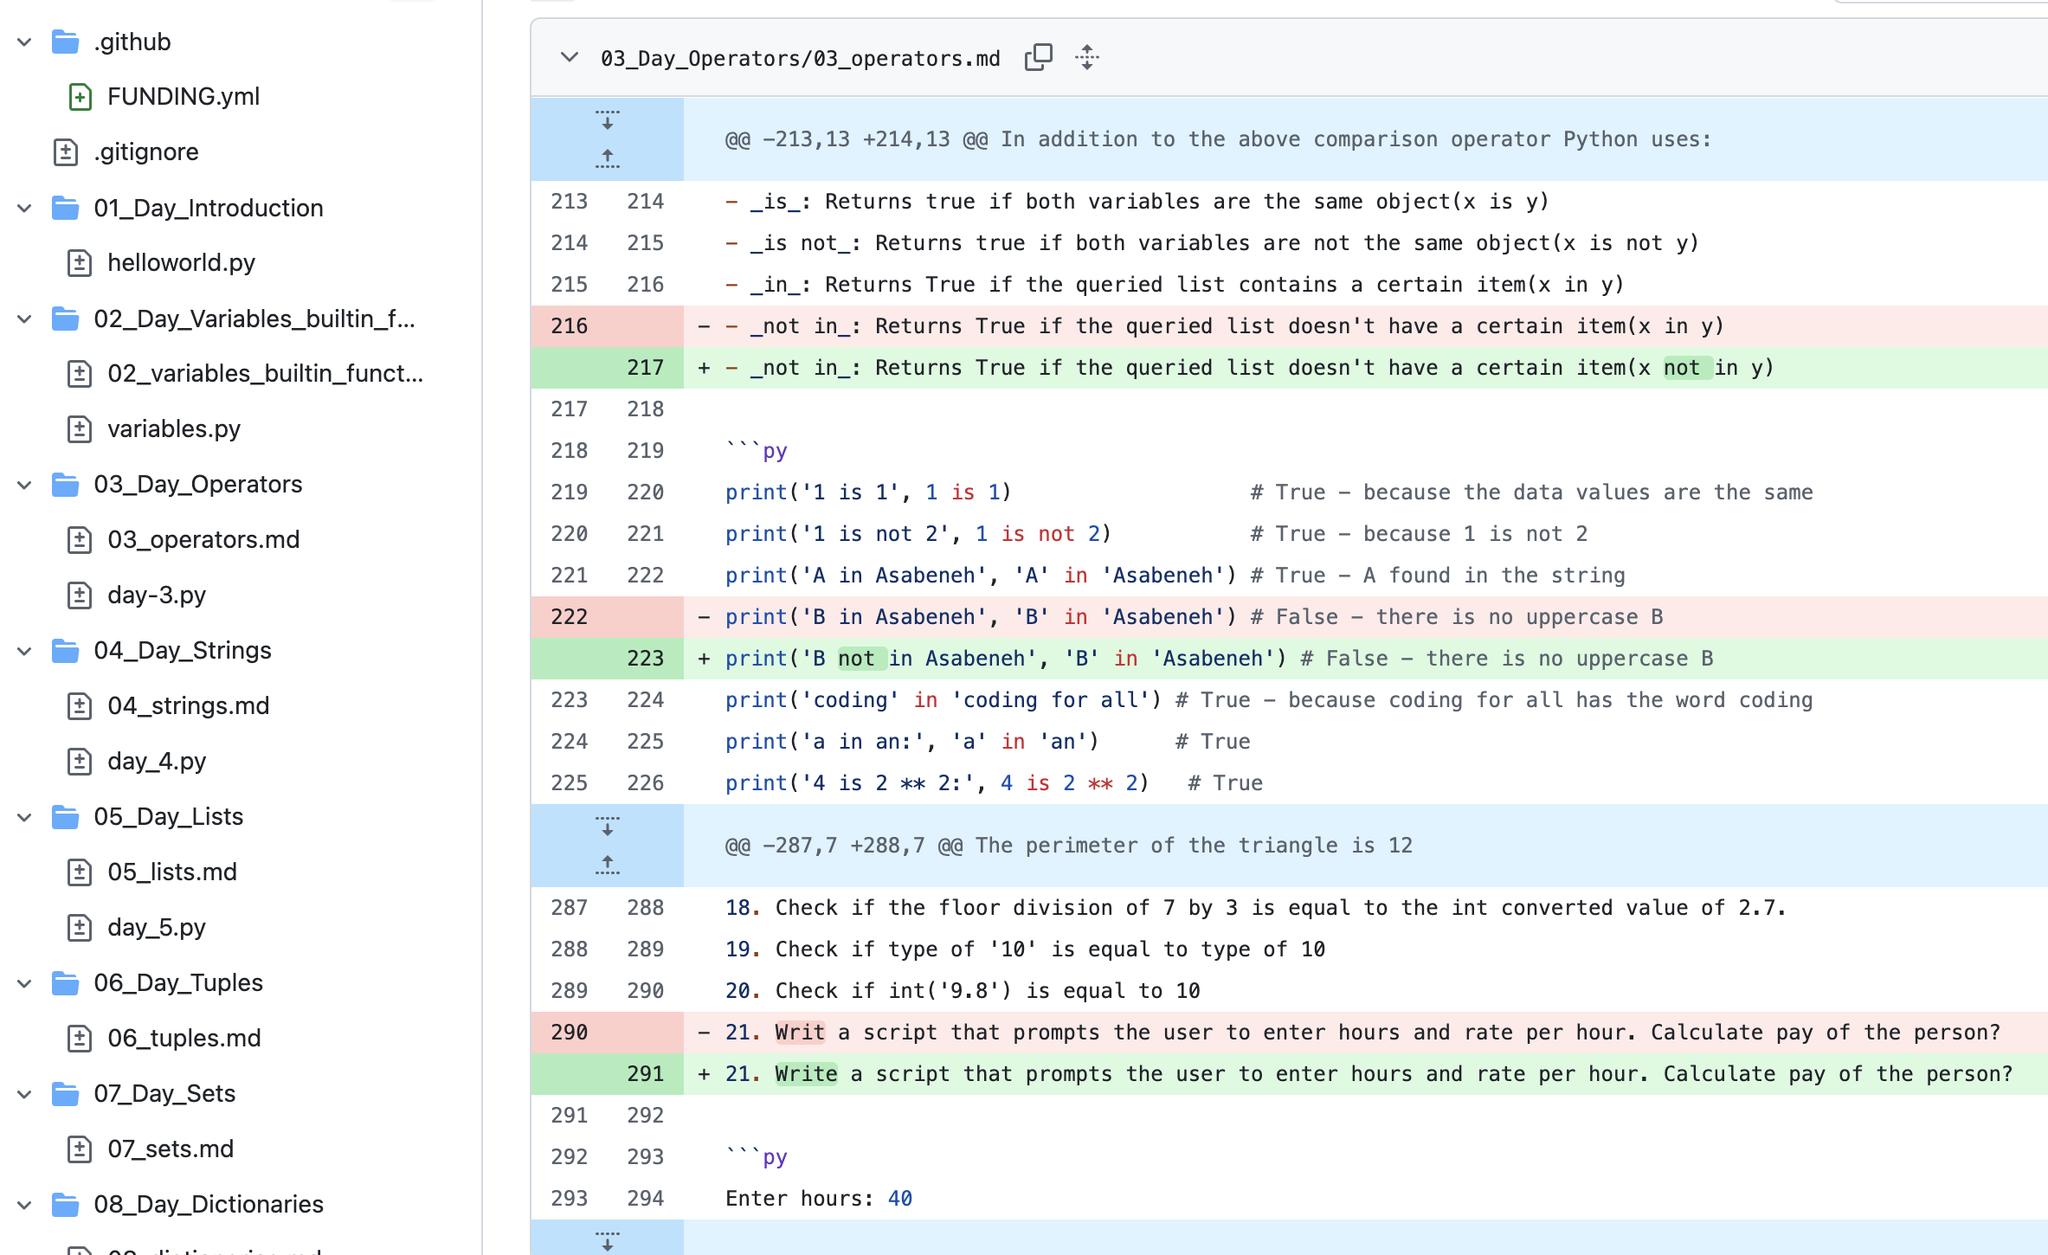Collapse the 05_Day_Lists folder

coord(25,817)
